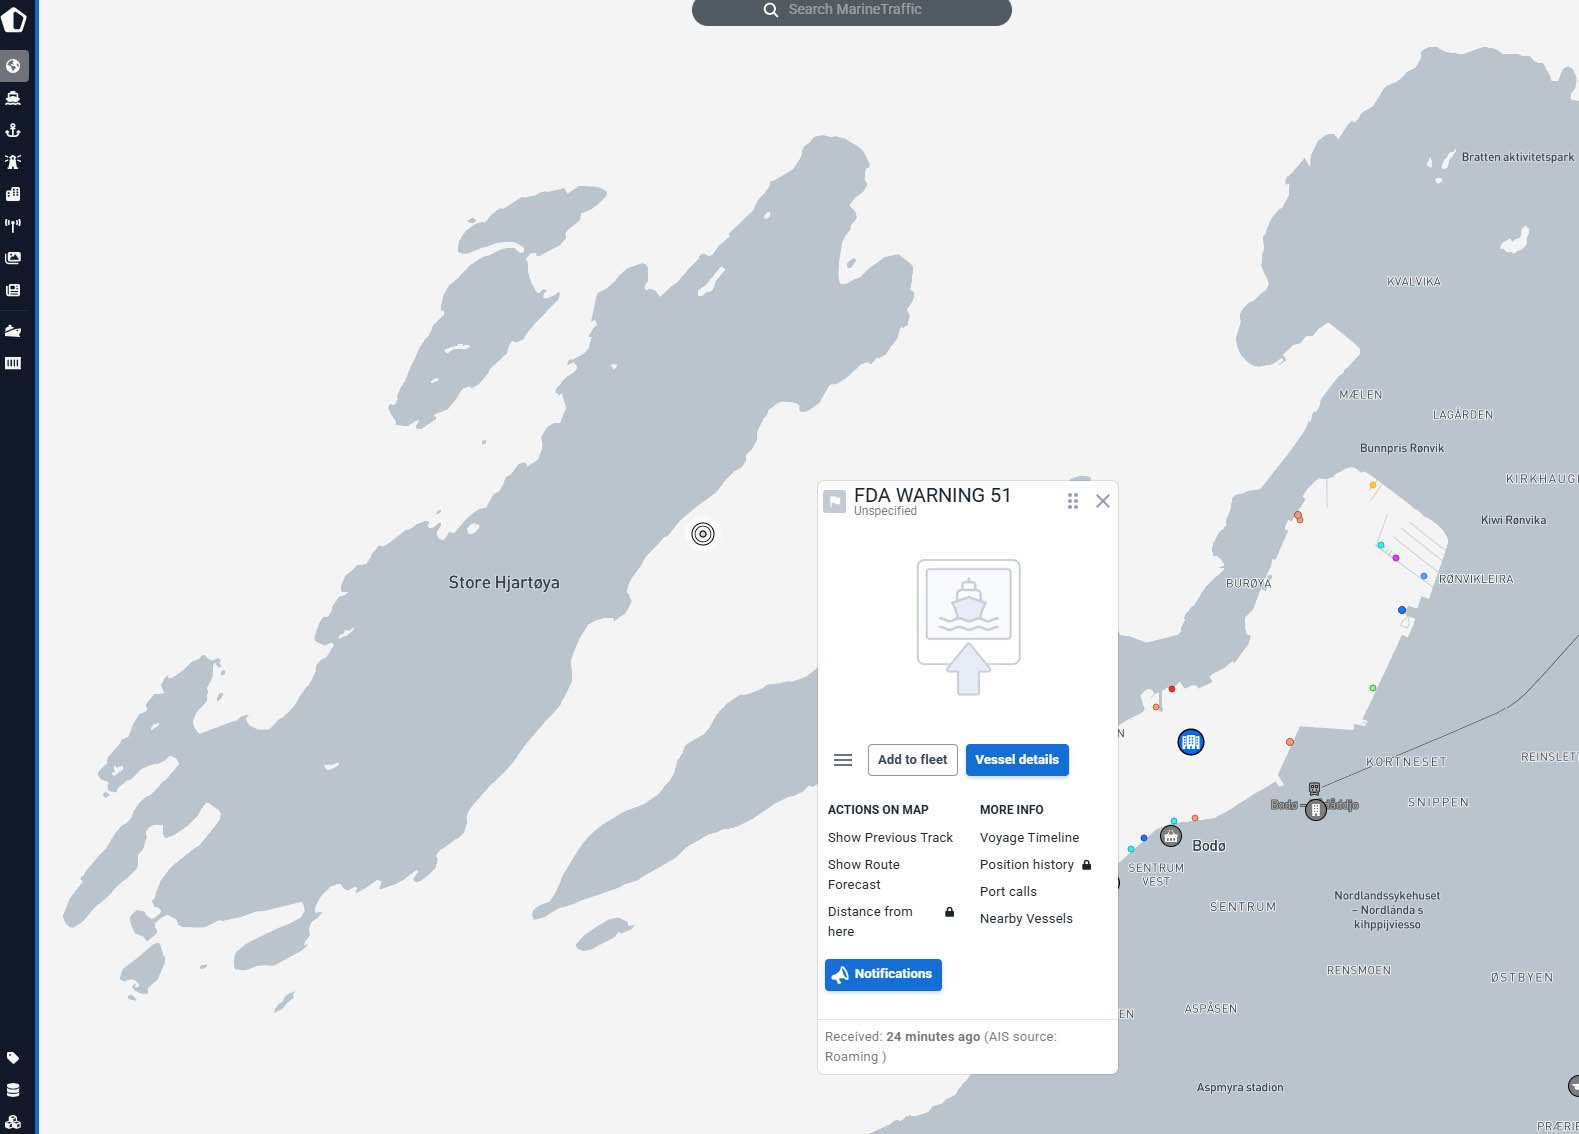This screenshot has height=1134, width=1579.
Task: Click the price tag icon in sidebar
Action: tap(13, 1058)
